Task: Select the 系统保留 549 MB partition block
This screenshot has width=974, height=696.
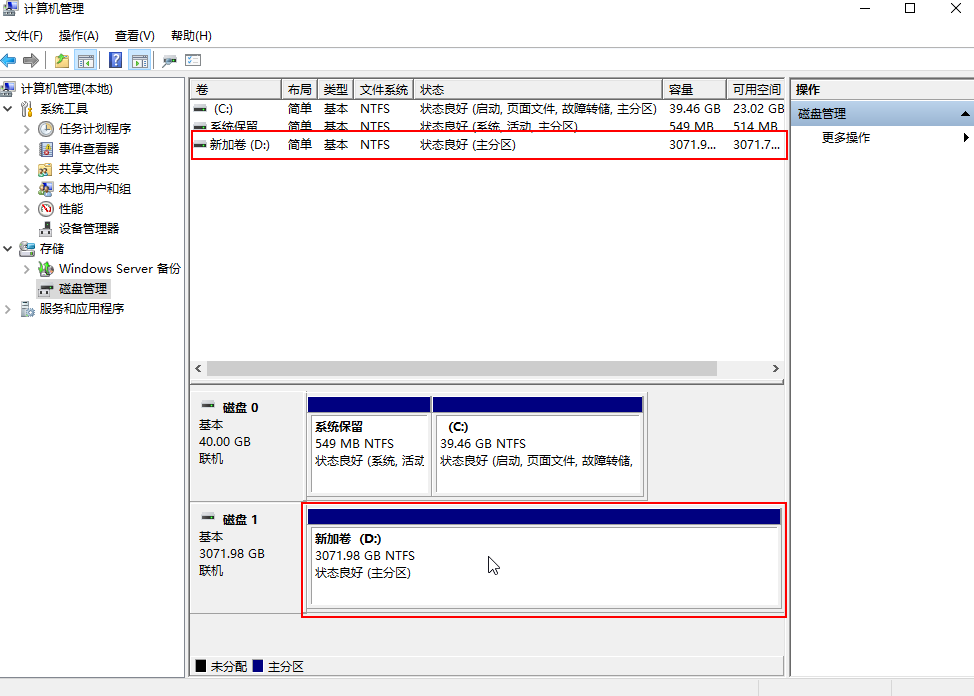Action: (x=369, y=446)
